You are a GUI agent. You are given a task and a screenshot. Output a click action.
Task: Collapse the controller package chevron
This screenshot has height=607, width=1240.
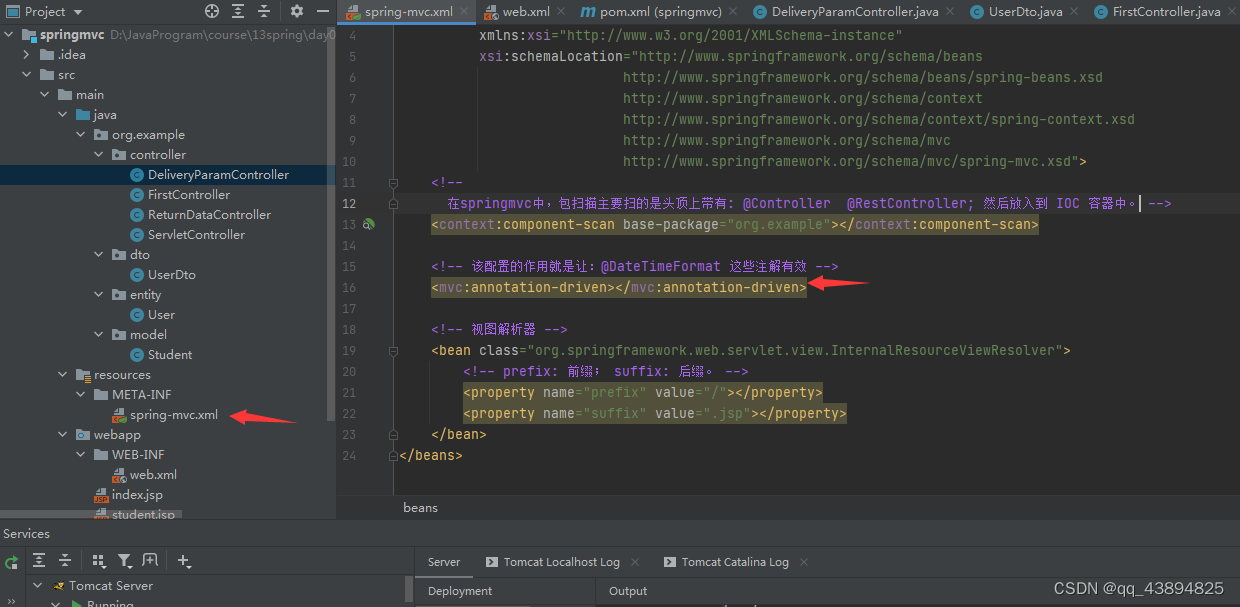coord(100,155)
